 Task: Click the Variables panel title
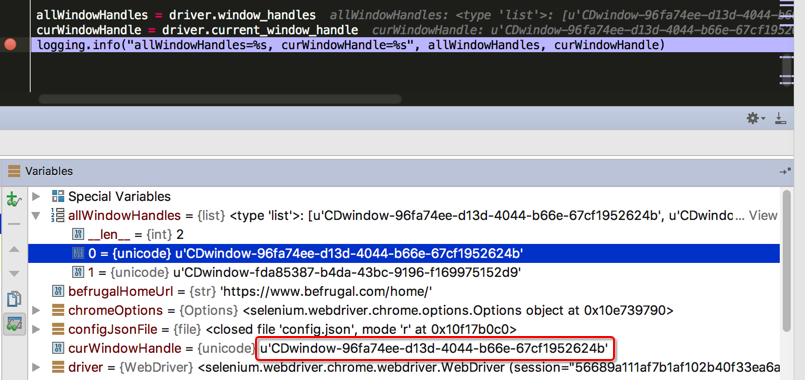pos(49,171)
